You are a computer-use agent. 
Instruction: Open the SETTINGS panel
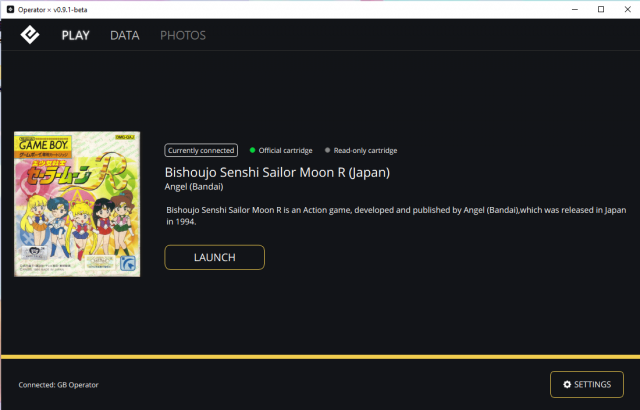tap(586, 384)
